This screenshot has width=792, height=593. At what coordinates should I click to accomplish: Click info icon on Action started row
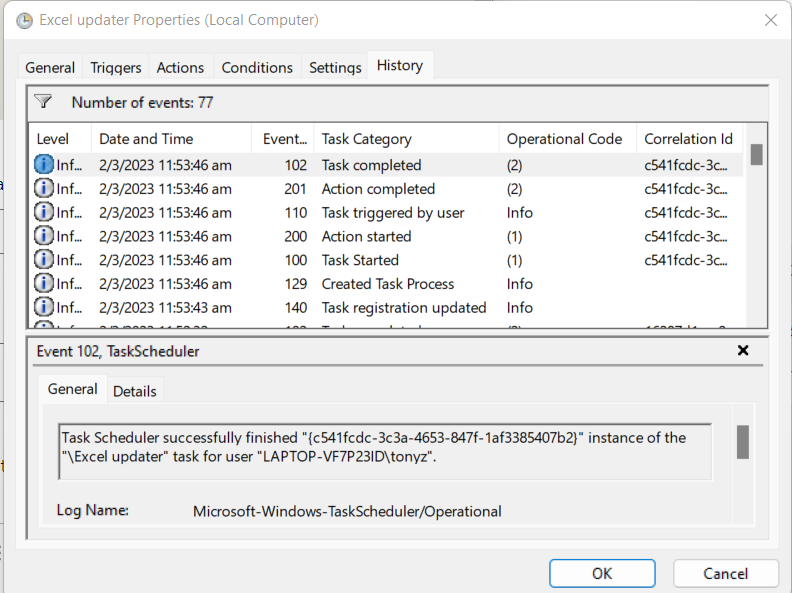[44, 236]
